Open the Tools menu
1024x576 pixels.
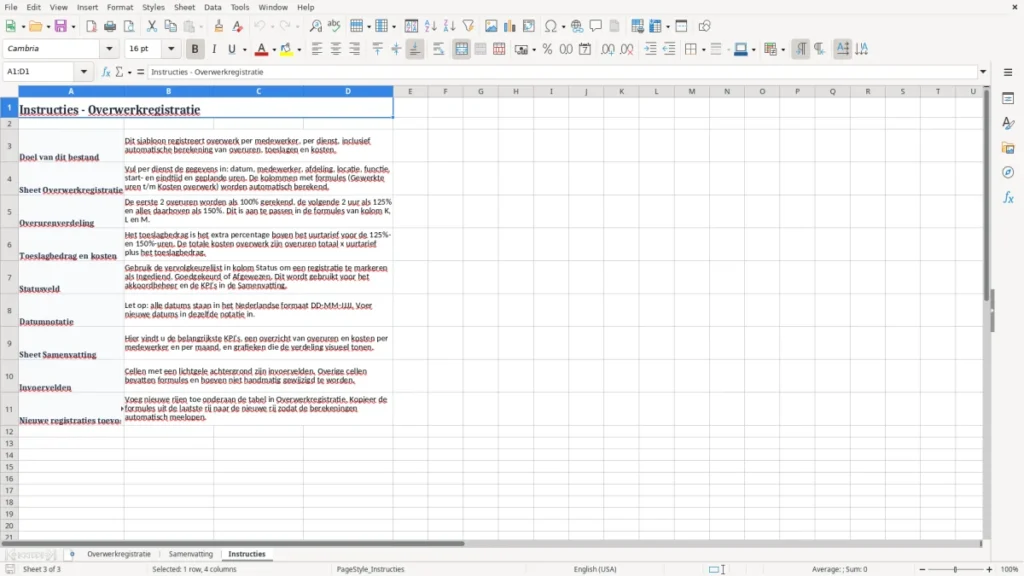point(240,7)
